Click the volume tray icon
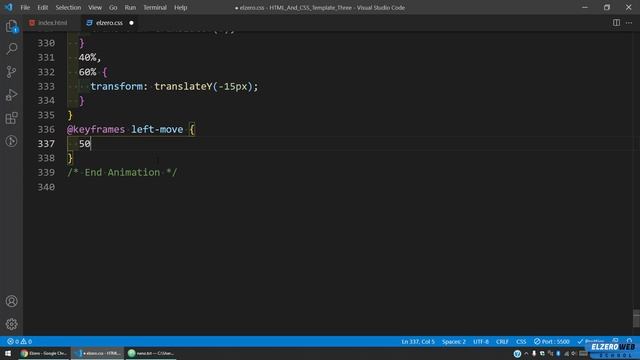This screenshot has height=360, width=640. [x=574, y=353]
